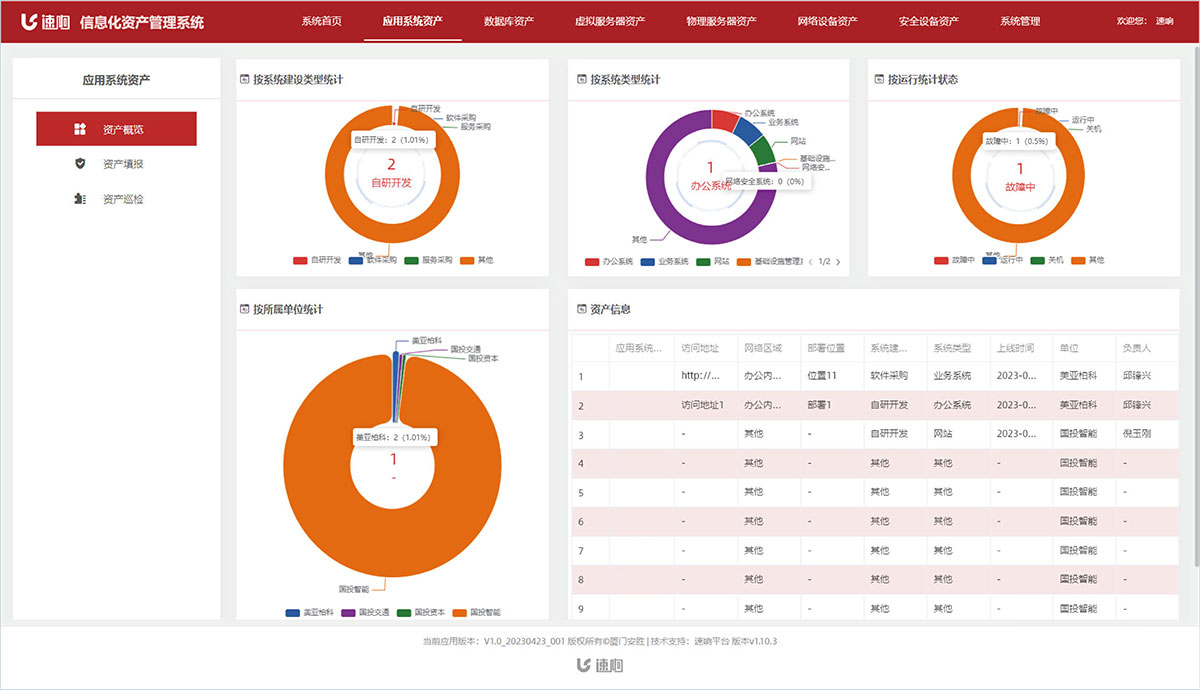Click icon beside 资产信息 panel title
Image resolution: width=1200 pixels, height=690 pixels.
581,309
